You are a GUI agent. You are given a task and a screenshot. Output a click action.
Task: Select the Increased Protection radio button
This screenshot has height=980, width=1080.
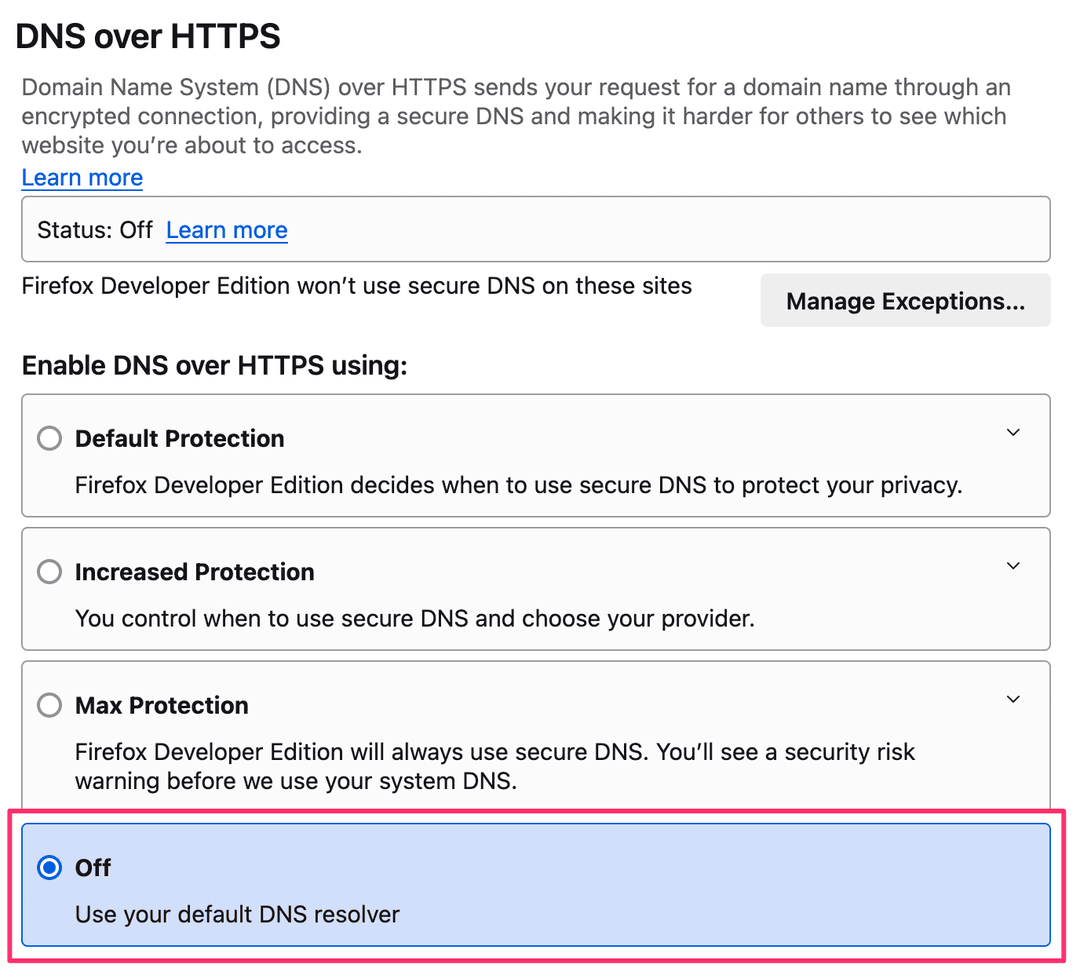click(x=48, y=571)
